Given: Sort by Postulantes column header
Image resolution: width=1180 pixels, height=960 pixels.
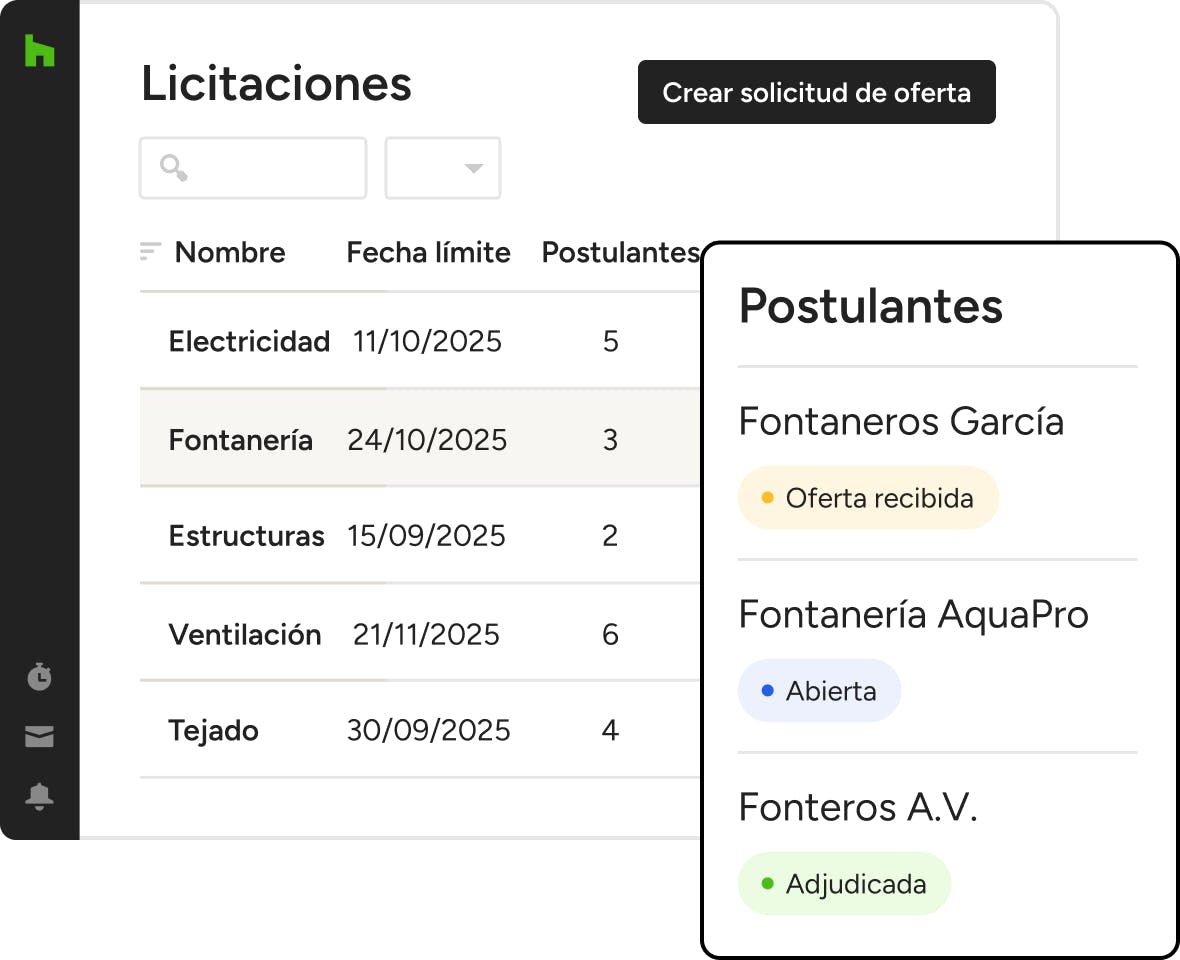Looking at the screenshot, I should [620, 253].
